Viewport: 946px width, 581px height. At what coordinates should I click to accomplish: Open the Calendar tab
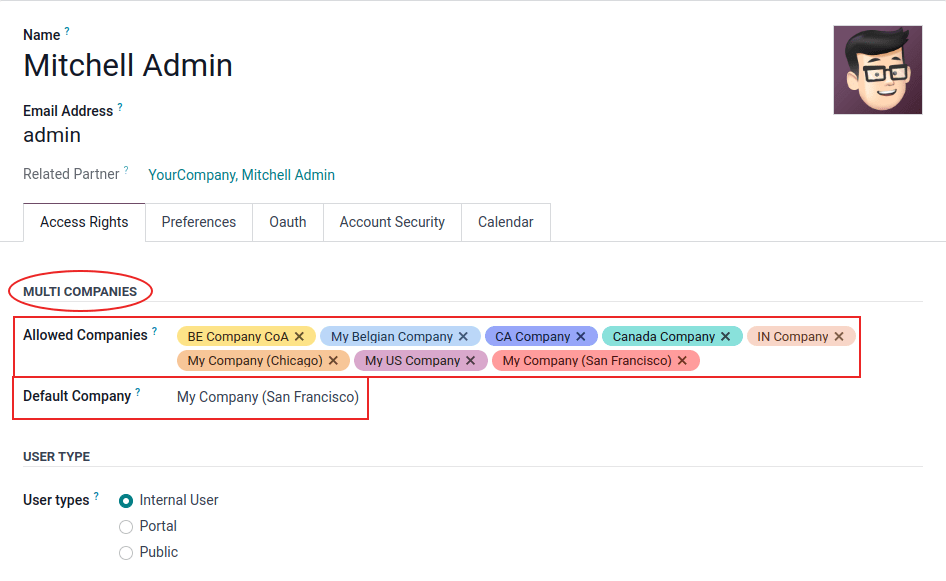point(505,222)
